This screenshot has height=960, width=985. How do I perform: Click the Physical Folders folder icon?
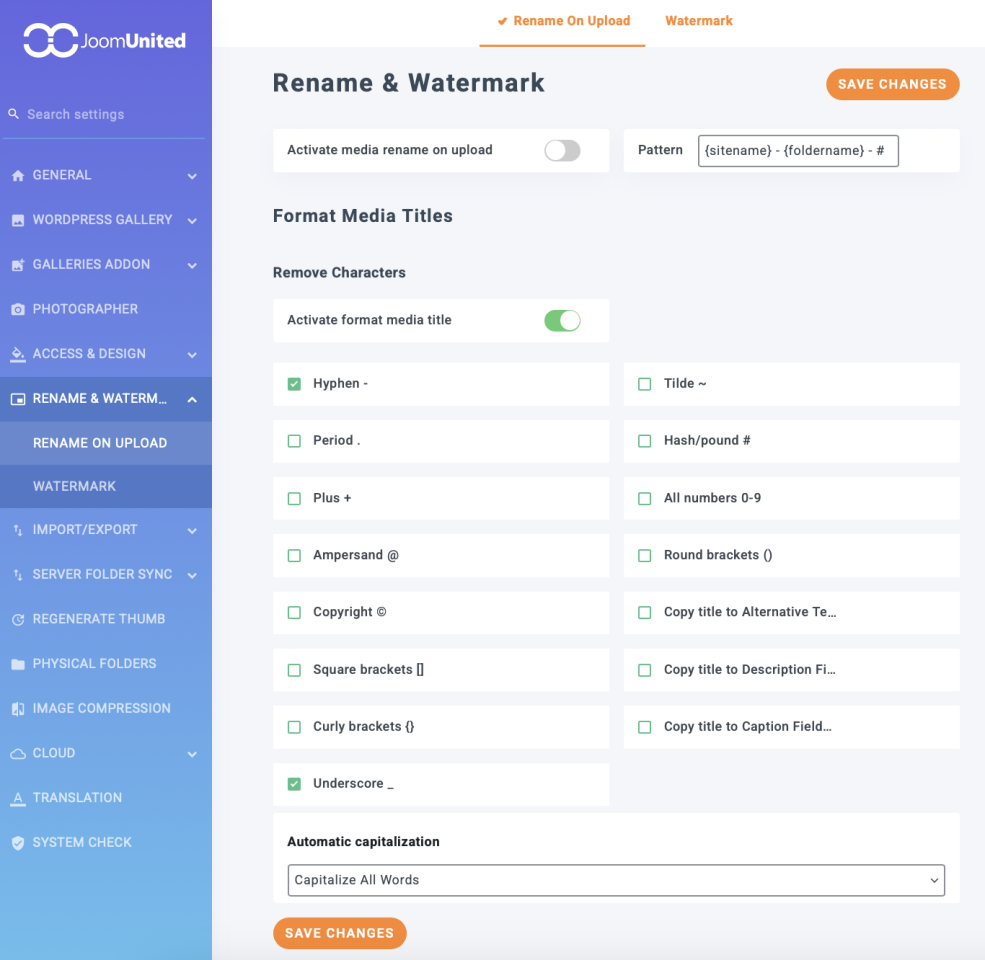[x=18, y=664]
